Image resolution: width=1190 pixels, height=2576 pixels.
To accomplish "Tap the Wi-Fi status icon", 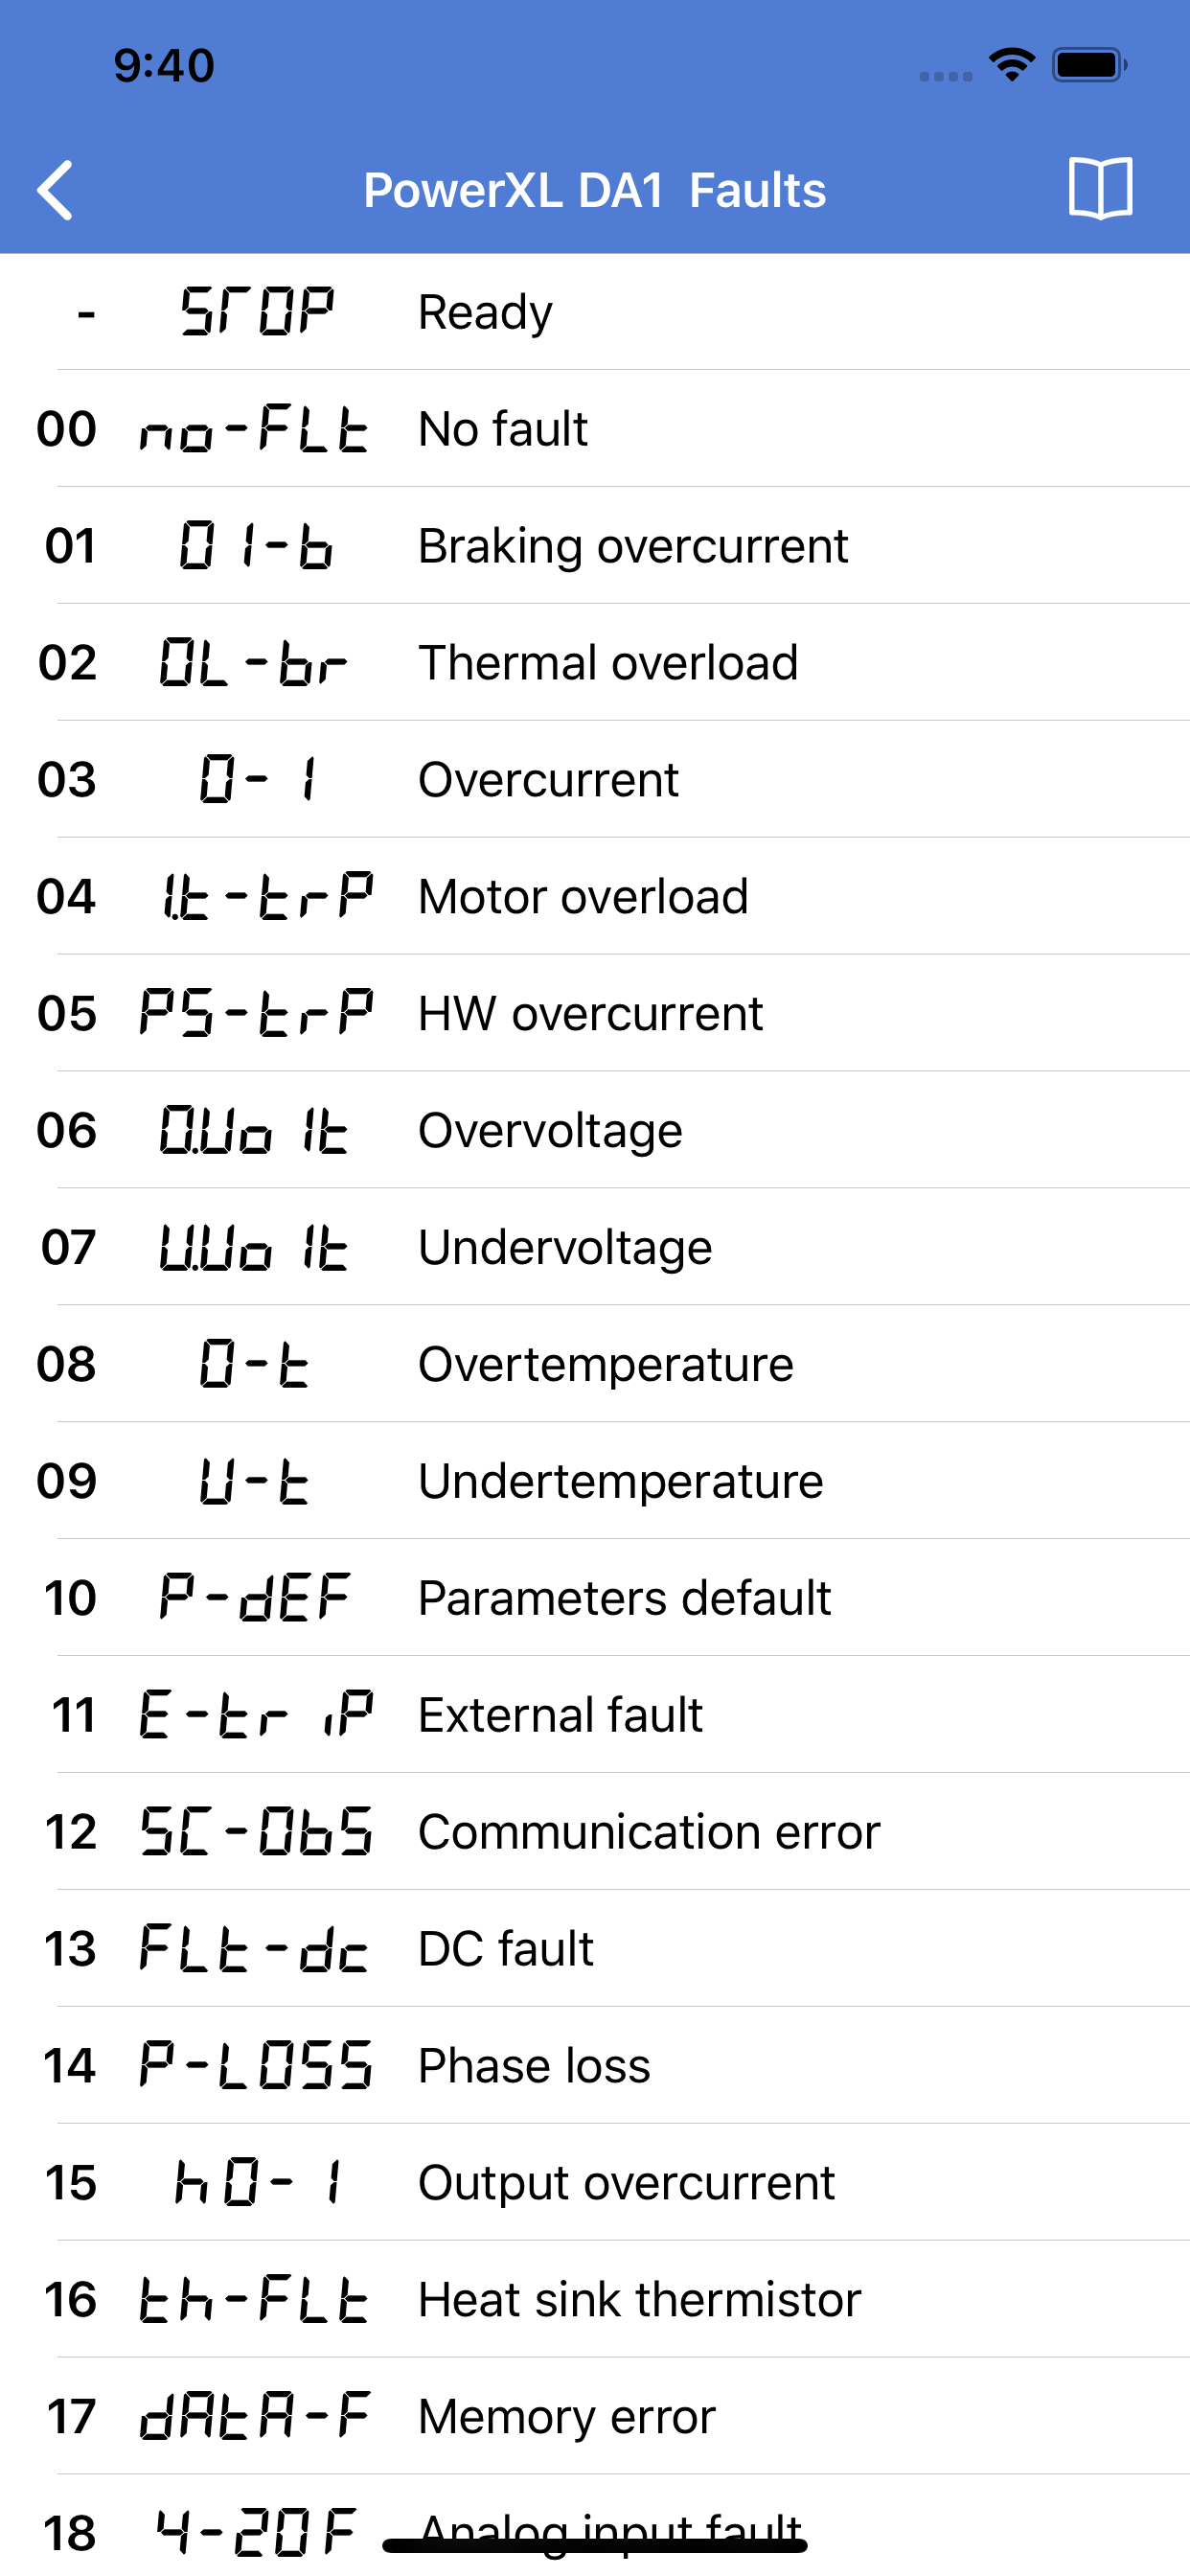I will click(1010, 63).
